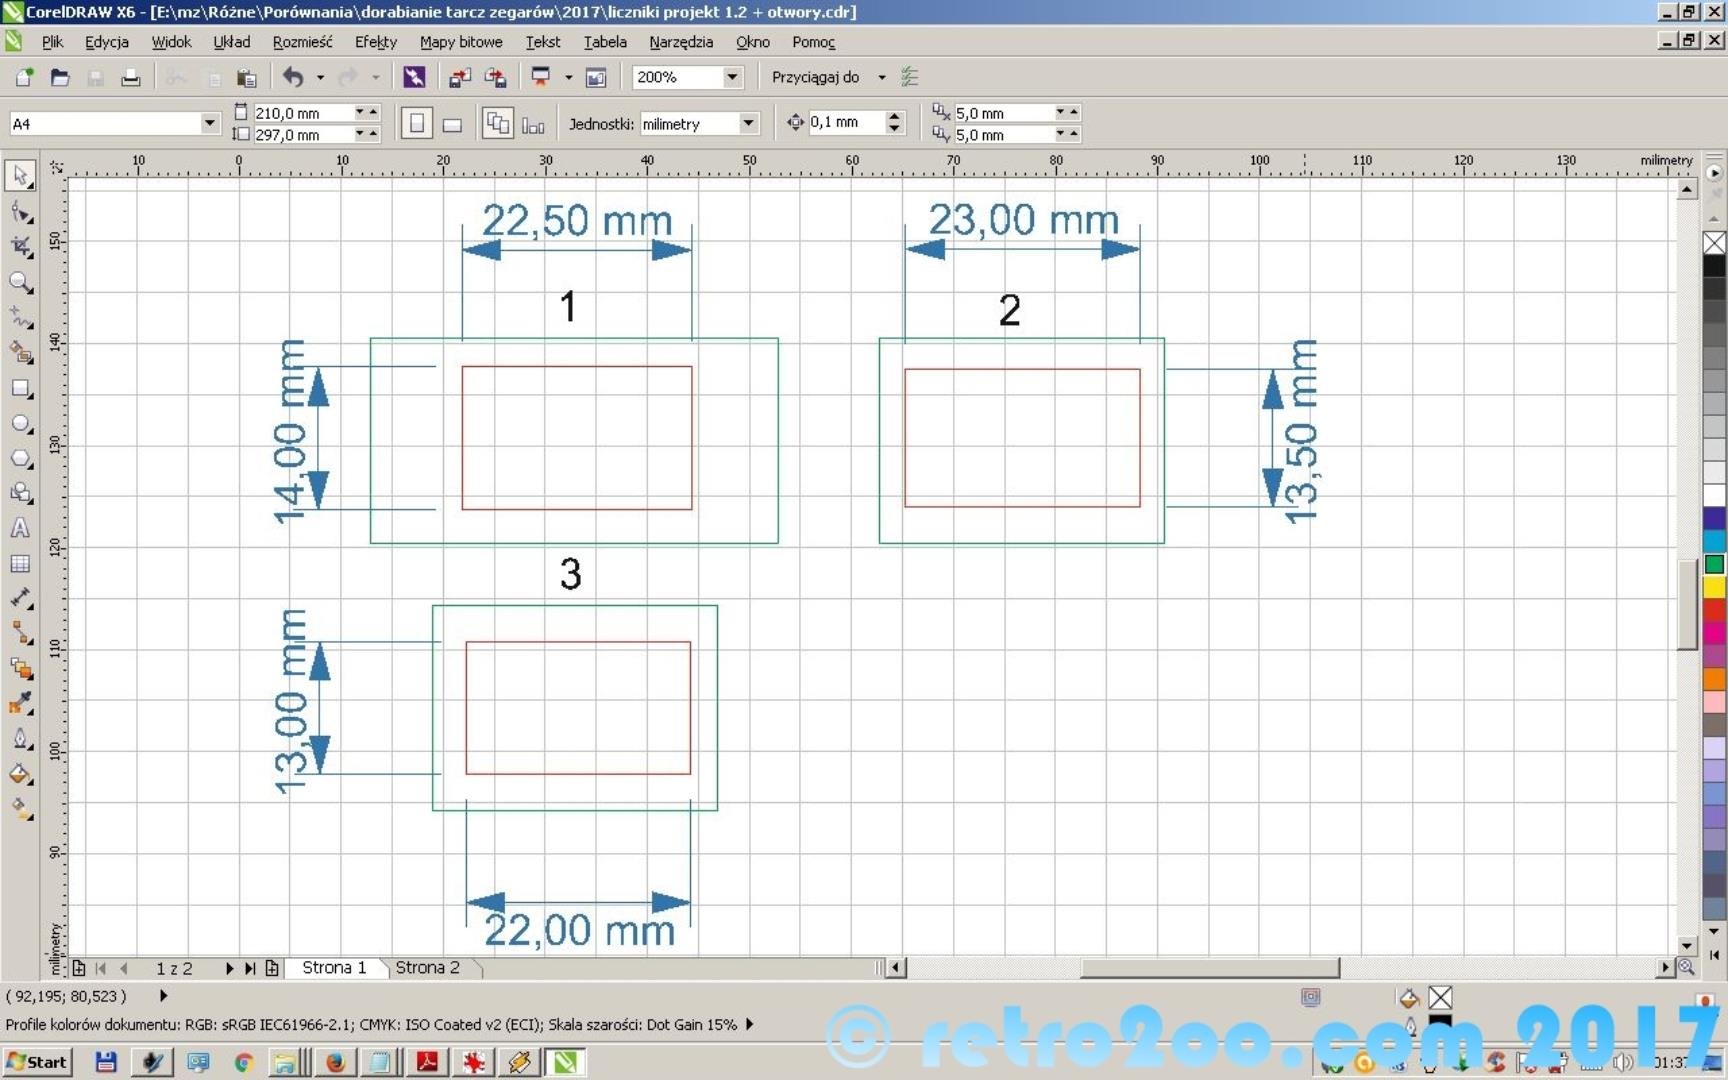
Task: Open the Efekty menu
Action: [x=375, y=42]
